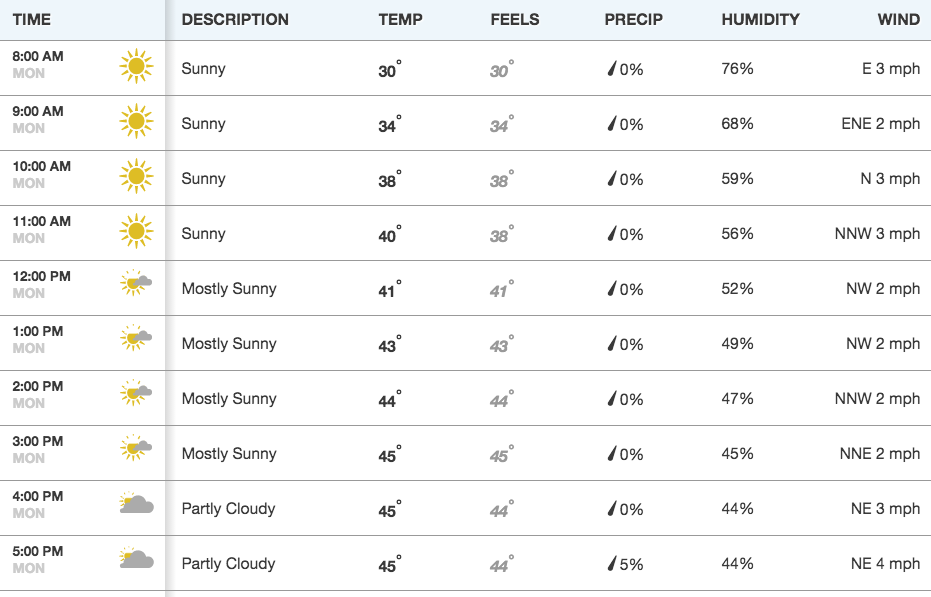931x597 pixels.
Task: Click the sun icon beside 11:00 AM
Action: click(x=136, y=231)
